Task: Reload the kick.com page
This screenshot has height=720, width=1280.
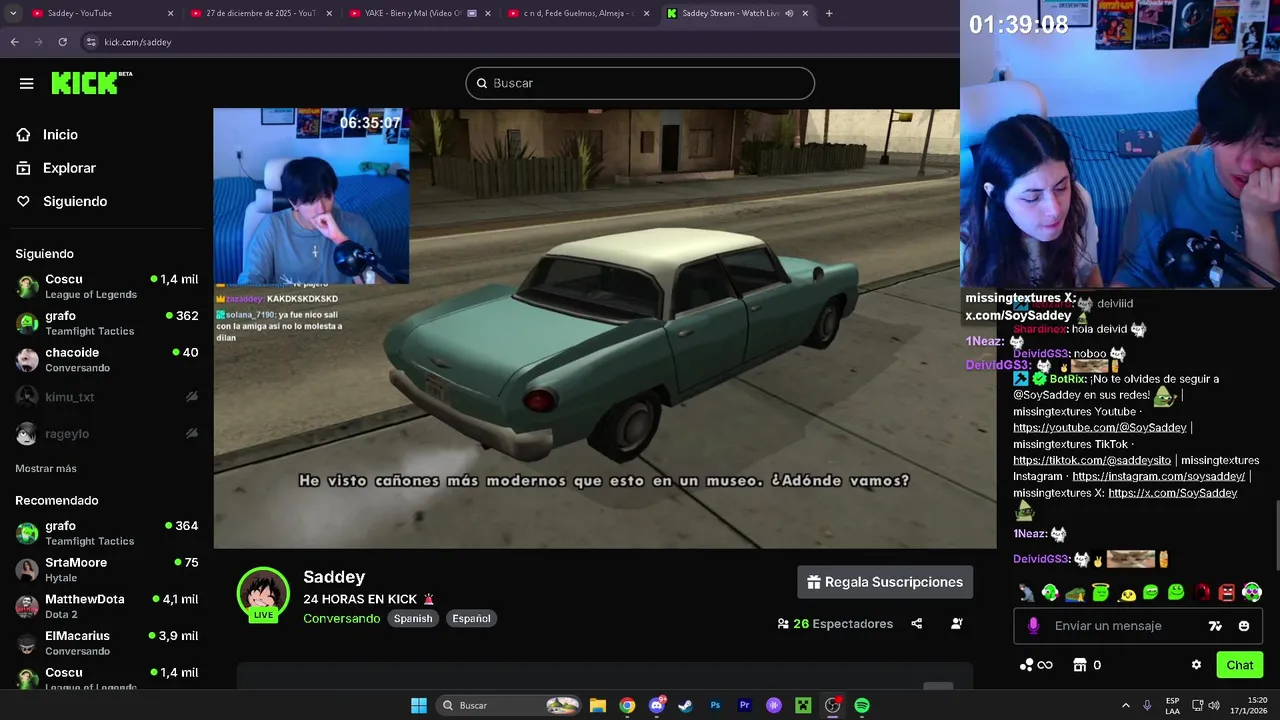Action: [x=62, y=42]
